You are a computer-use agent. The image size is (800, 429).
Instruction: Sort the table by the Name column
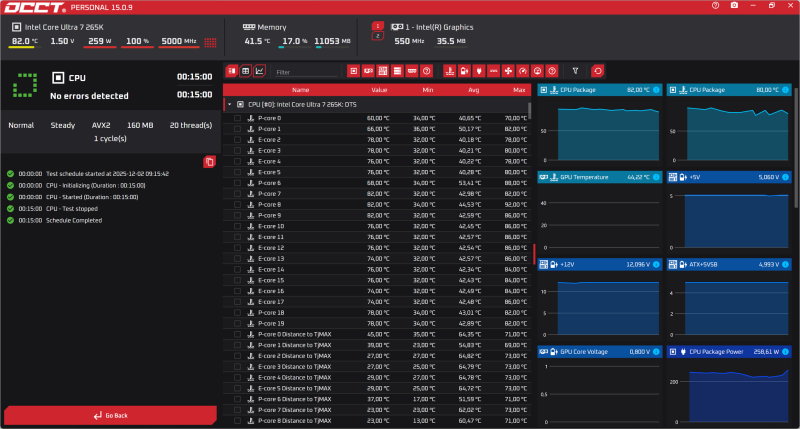pyautogui.click(x=301, y=90)
